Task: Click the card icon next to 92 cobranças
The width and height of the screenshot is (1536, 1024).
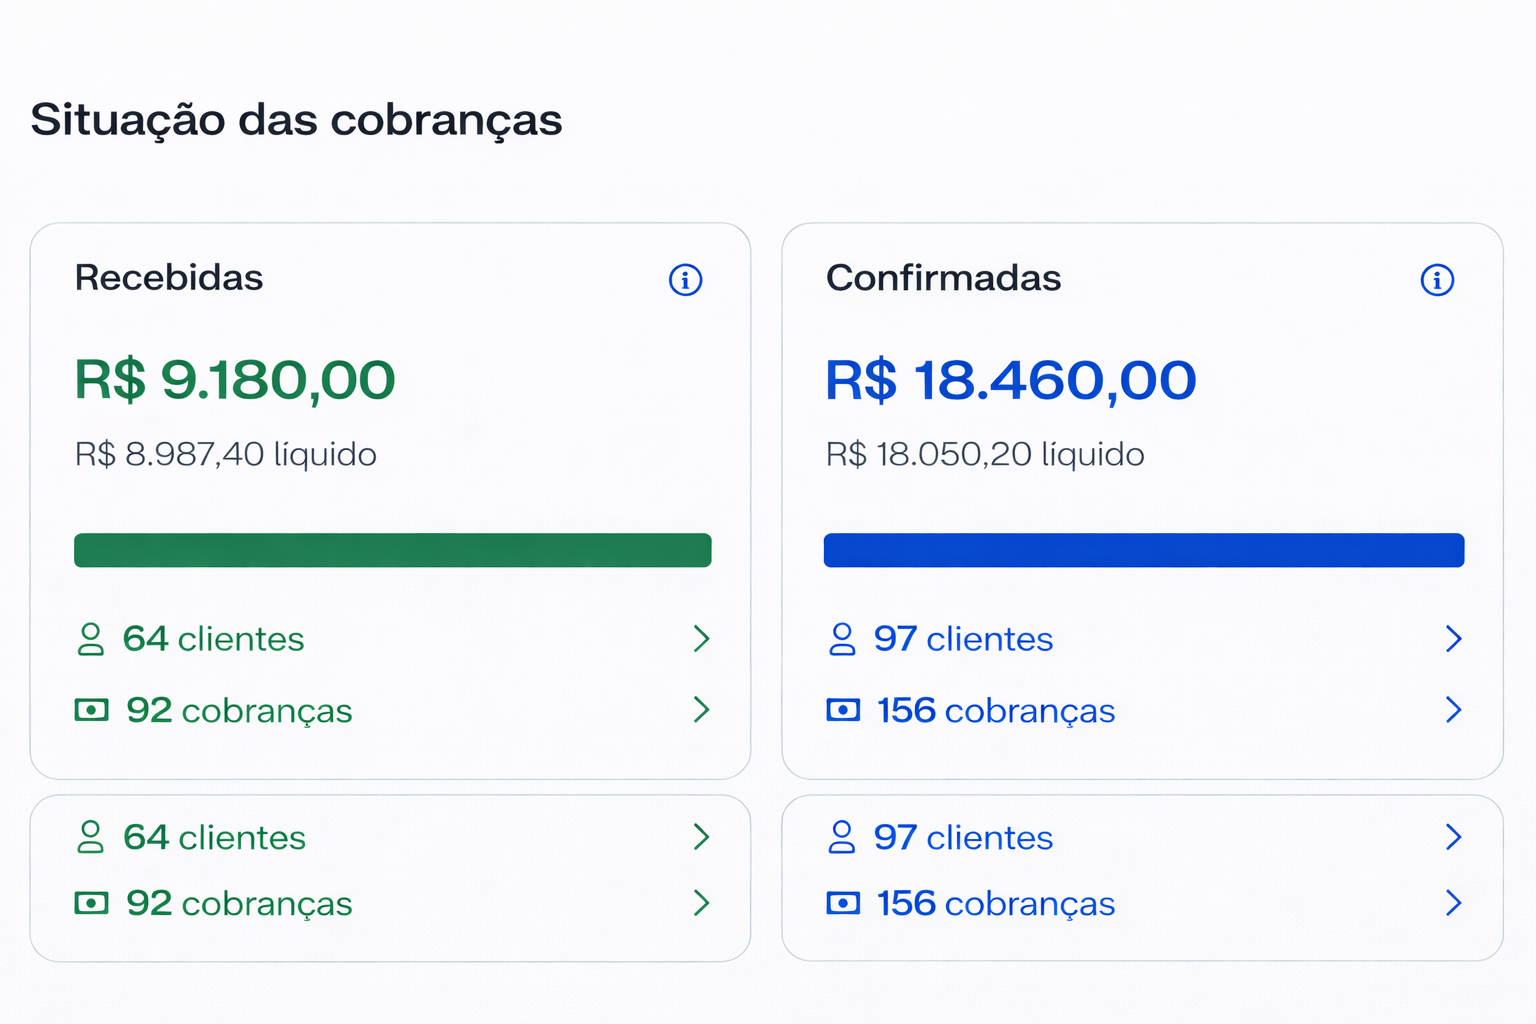Action: pos(92,710)
